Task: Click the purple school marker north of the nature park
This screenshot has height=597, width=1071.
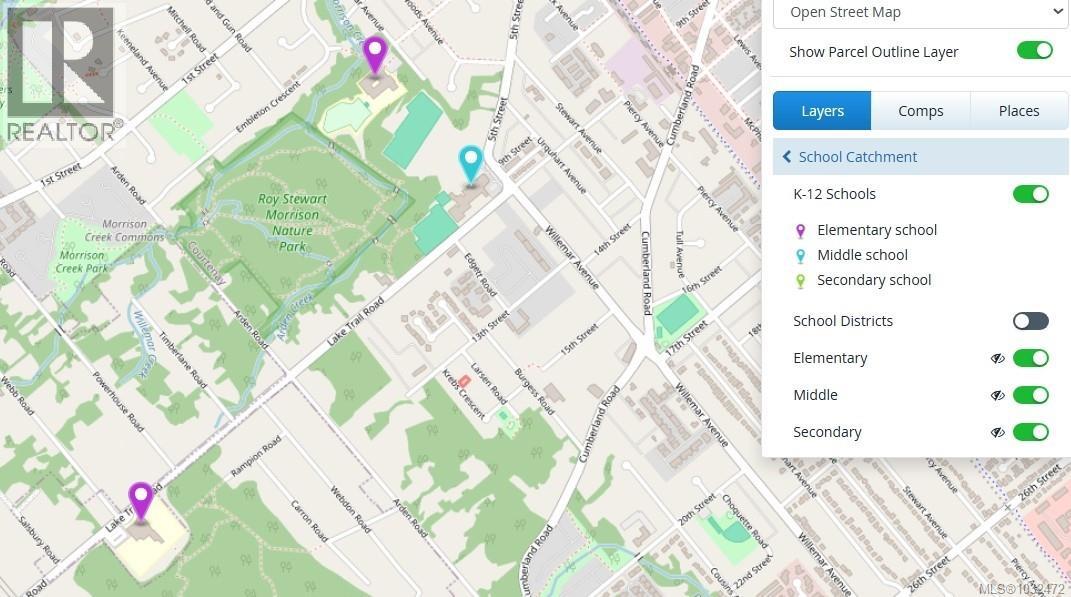Action: point(375,53)
